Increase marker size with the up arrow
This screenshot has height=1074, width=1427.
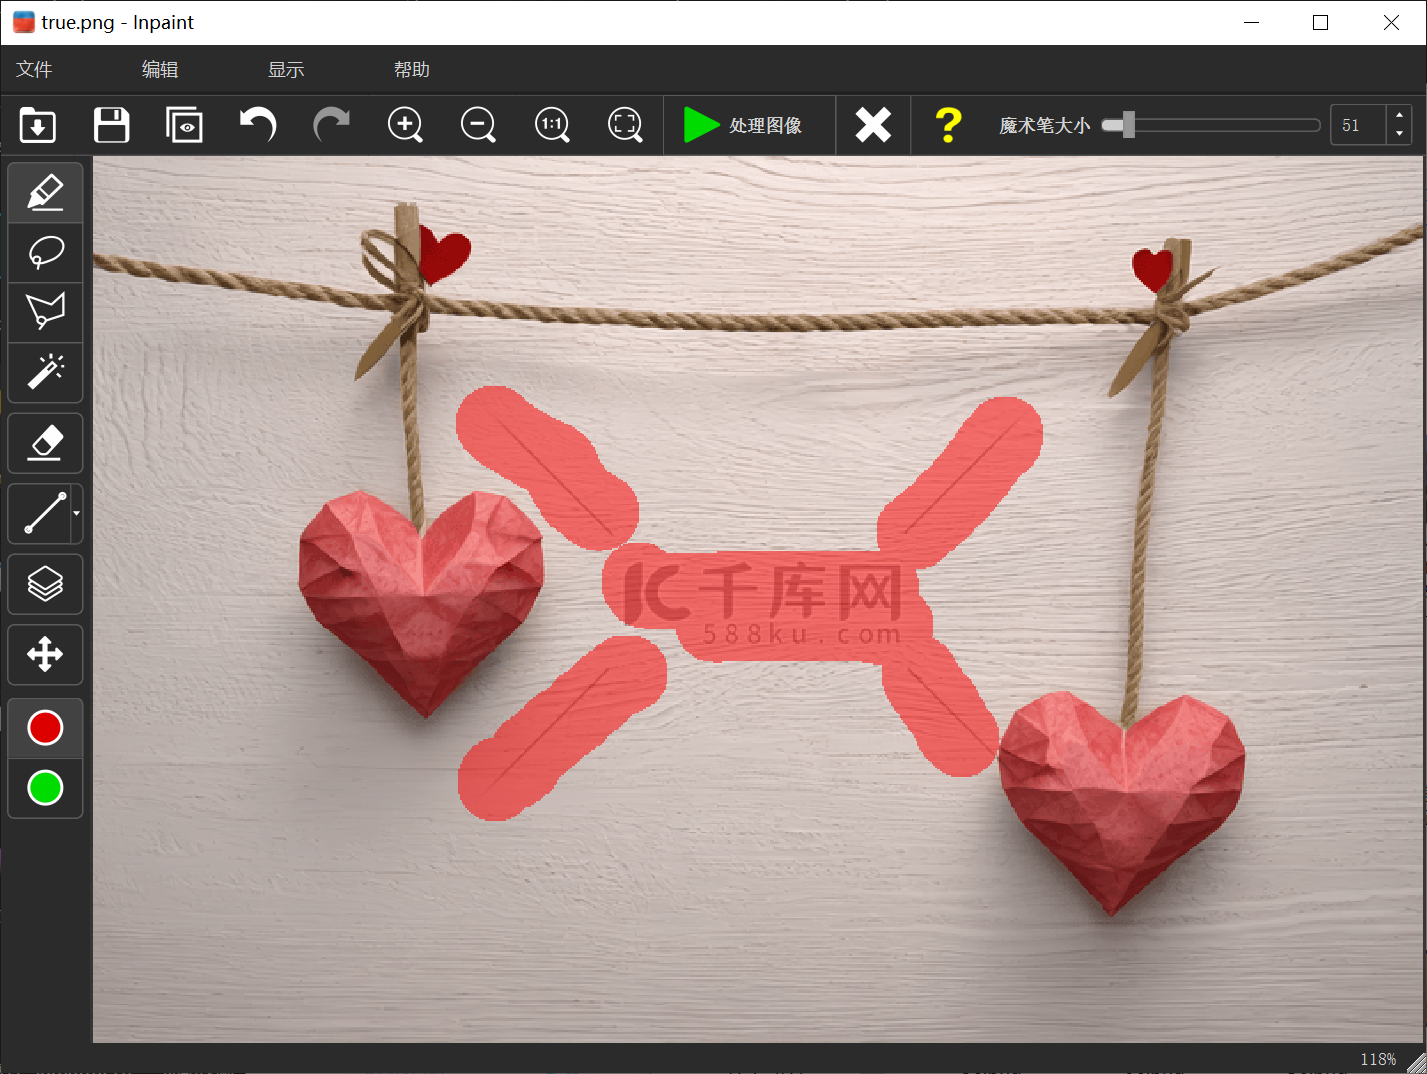pos(1399,116)
